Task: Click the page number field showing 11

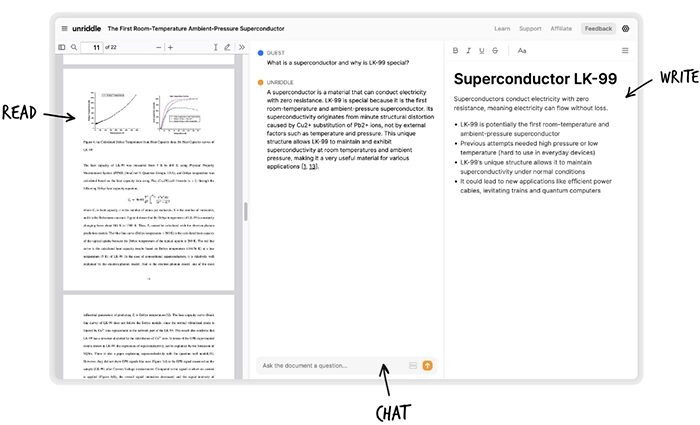Action: pos(95,47)
